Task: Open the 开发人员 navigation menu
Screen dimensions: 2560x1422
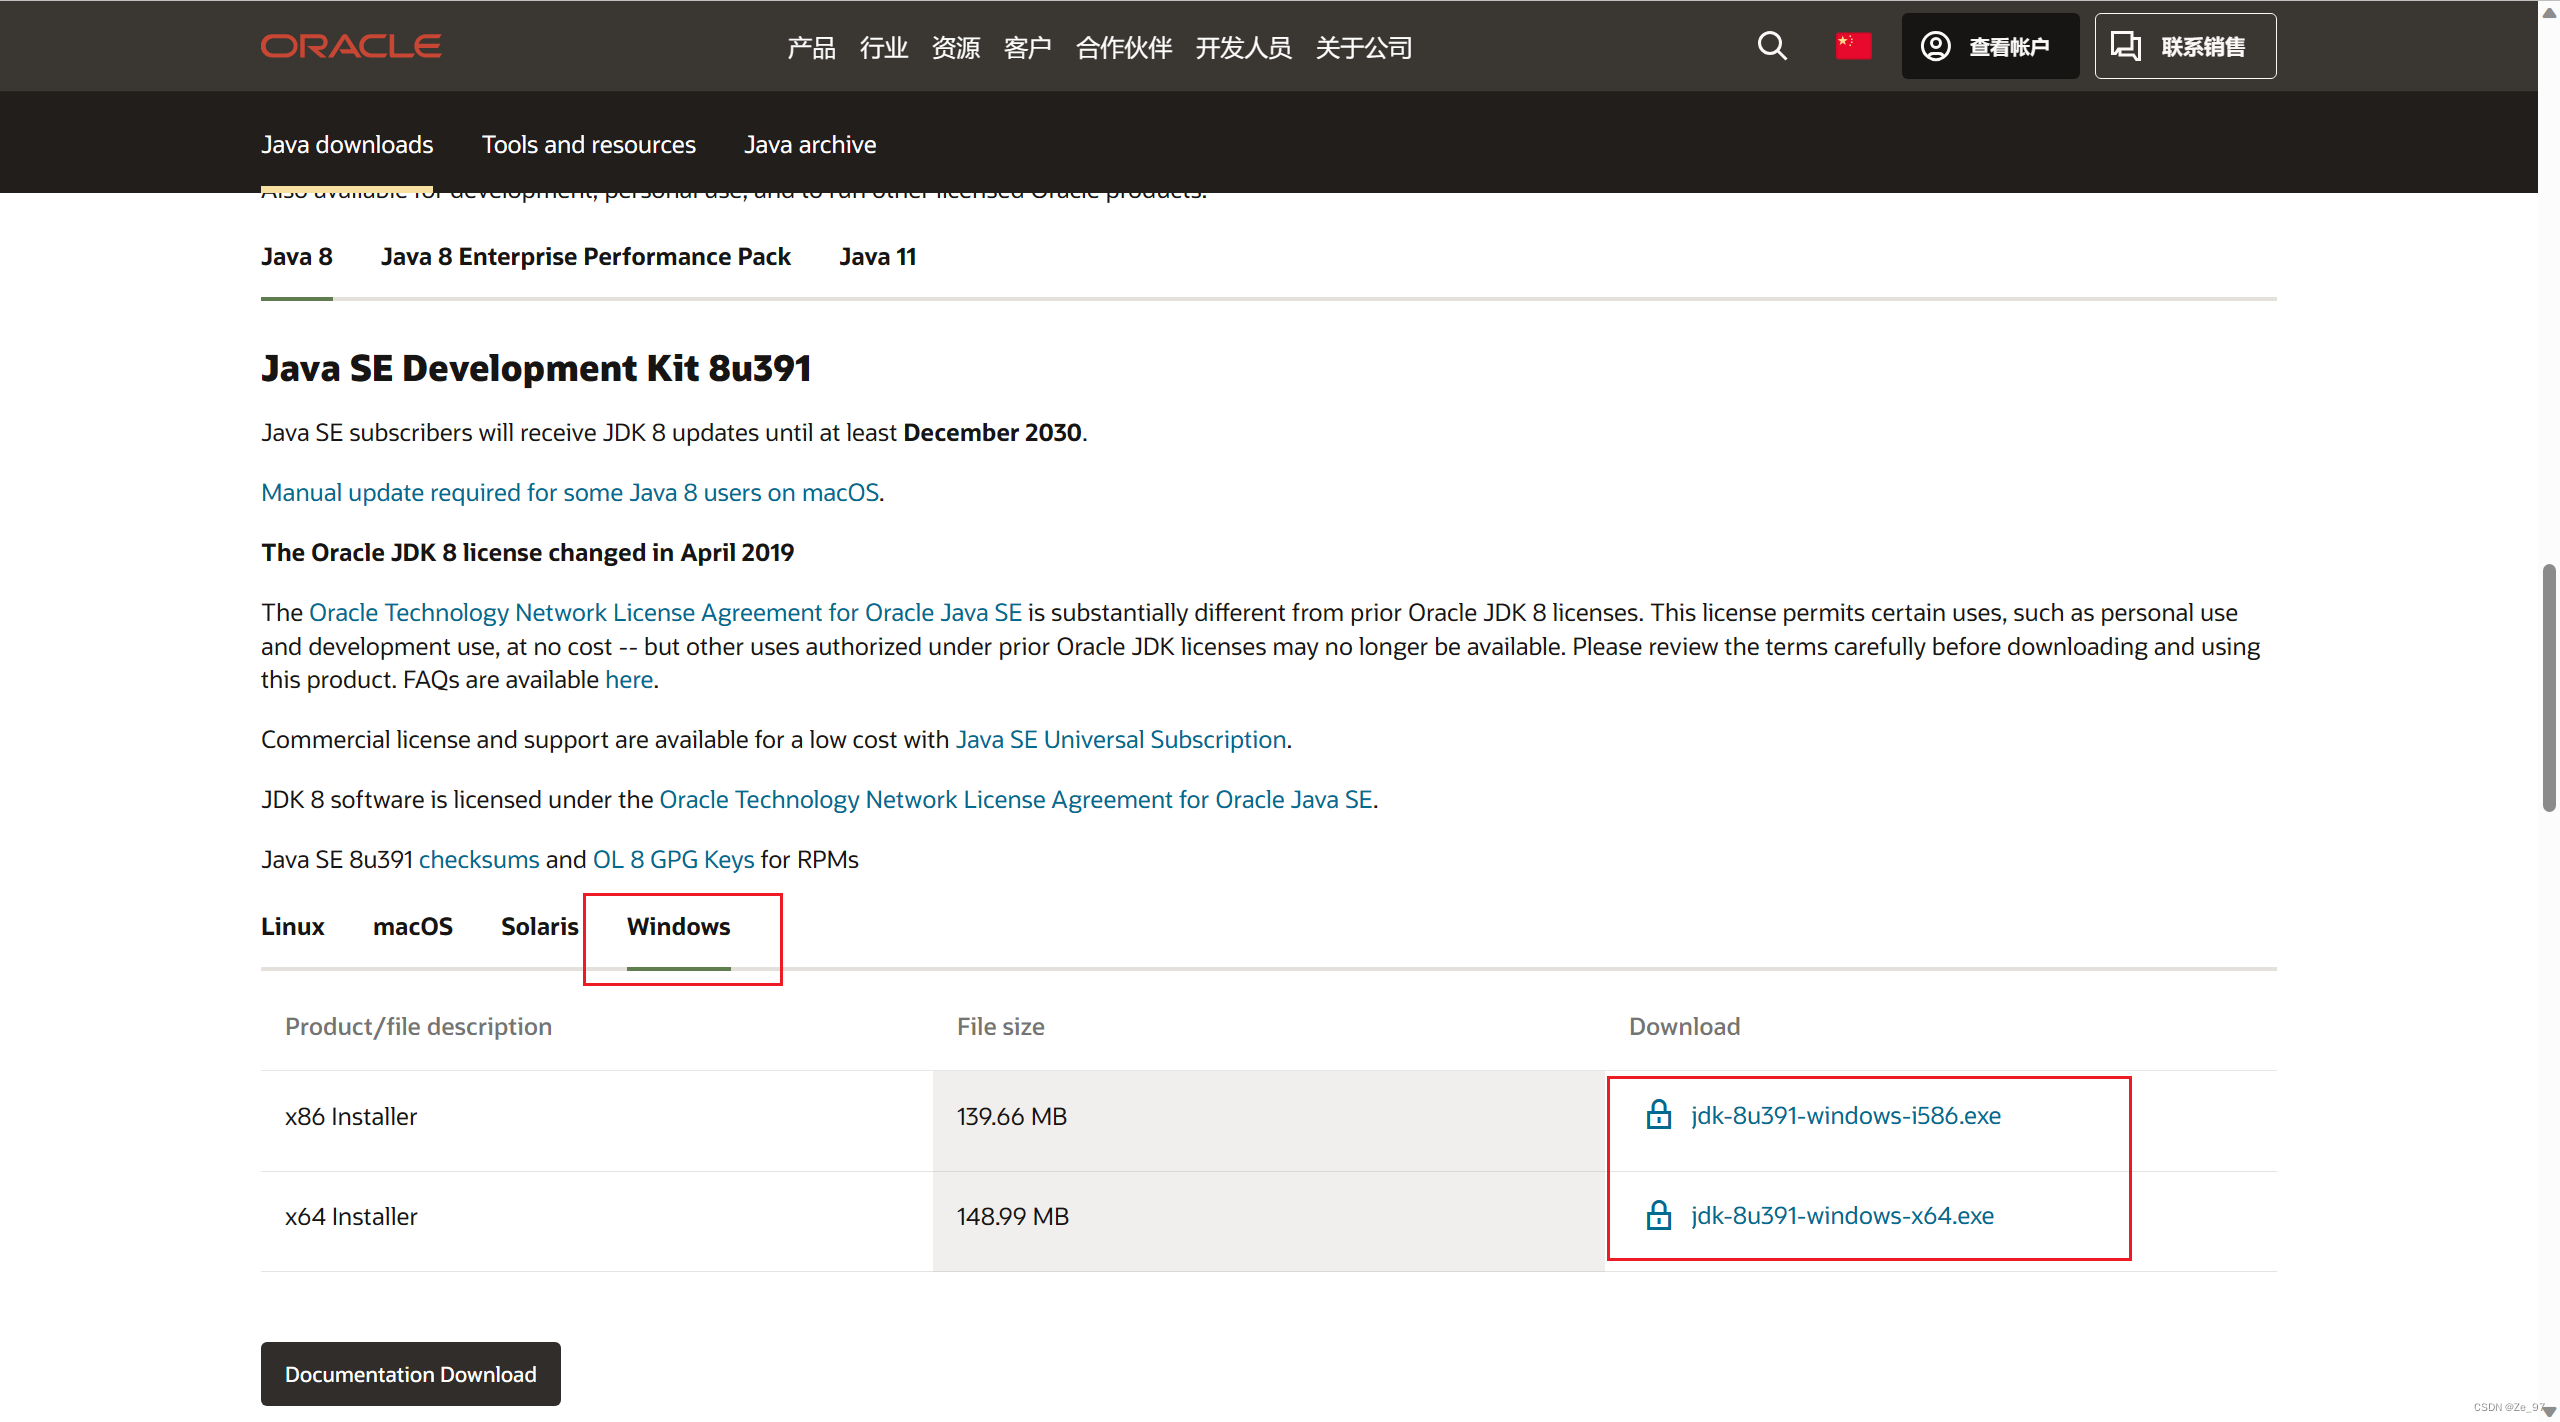Action: (1243, 47)
